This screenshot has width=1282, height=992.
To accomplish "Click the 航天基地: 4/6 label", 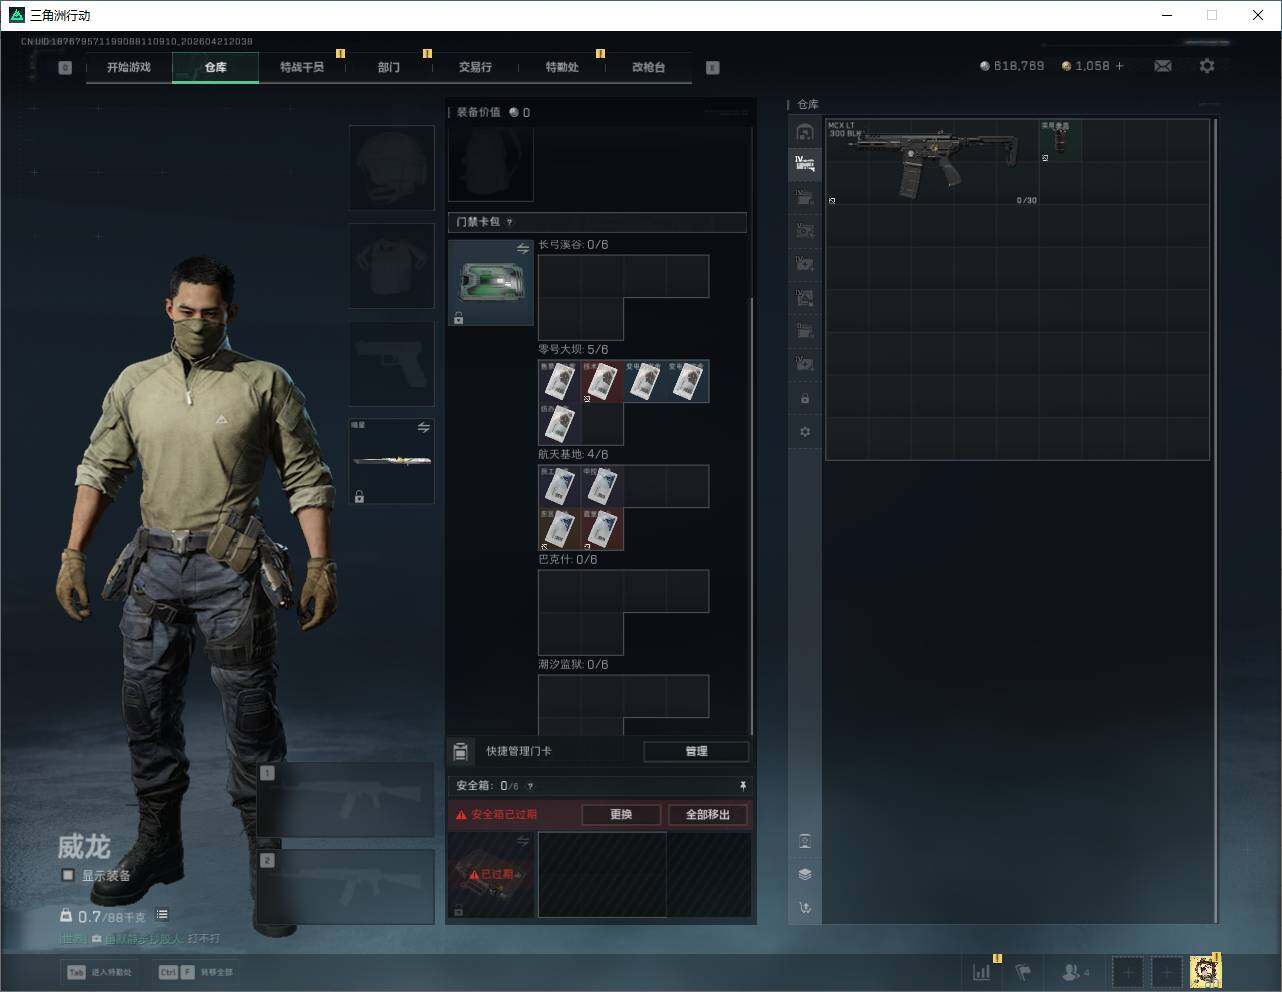I will point(573,454).
